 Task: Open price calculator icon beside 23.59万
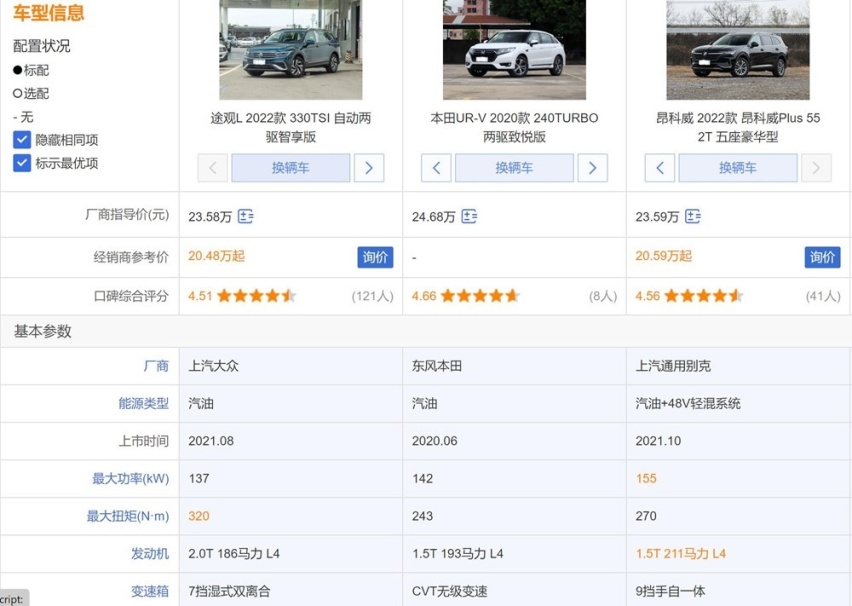click(x=693, y=216)
